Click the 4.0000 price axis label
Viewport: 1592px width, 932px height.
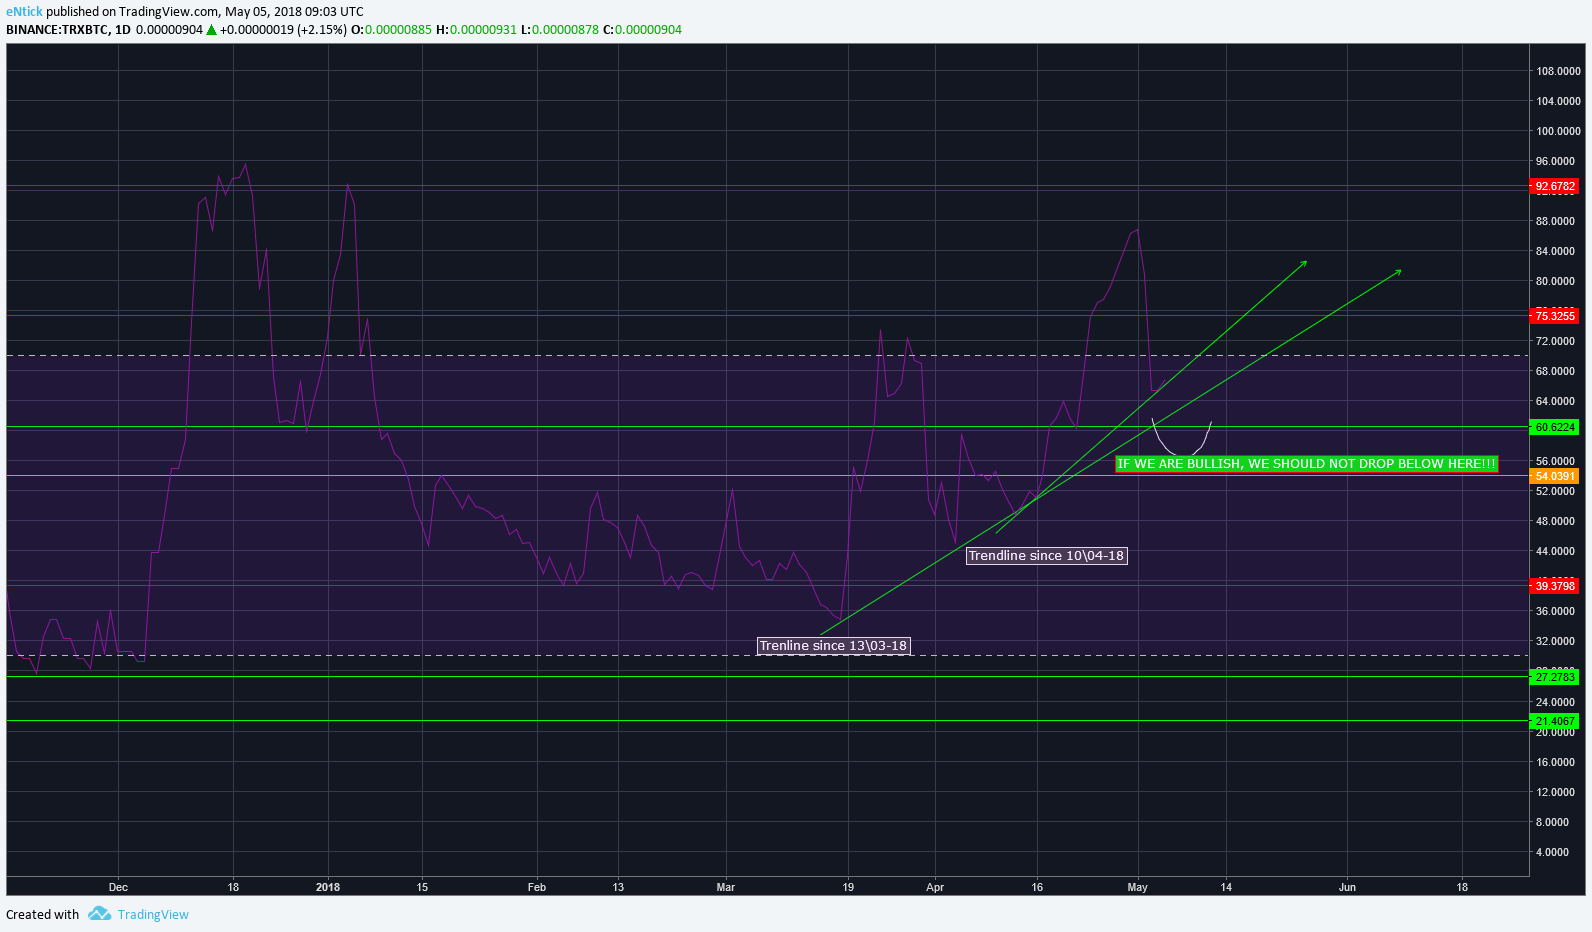1552,852
